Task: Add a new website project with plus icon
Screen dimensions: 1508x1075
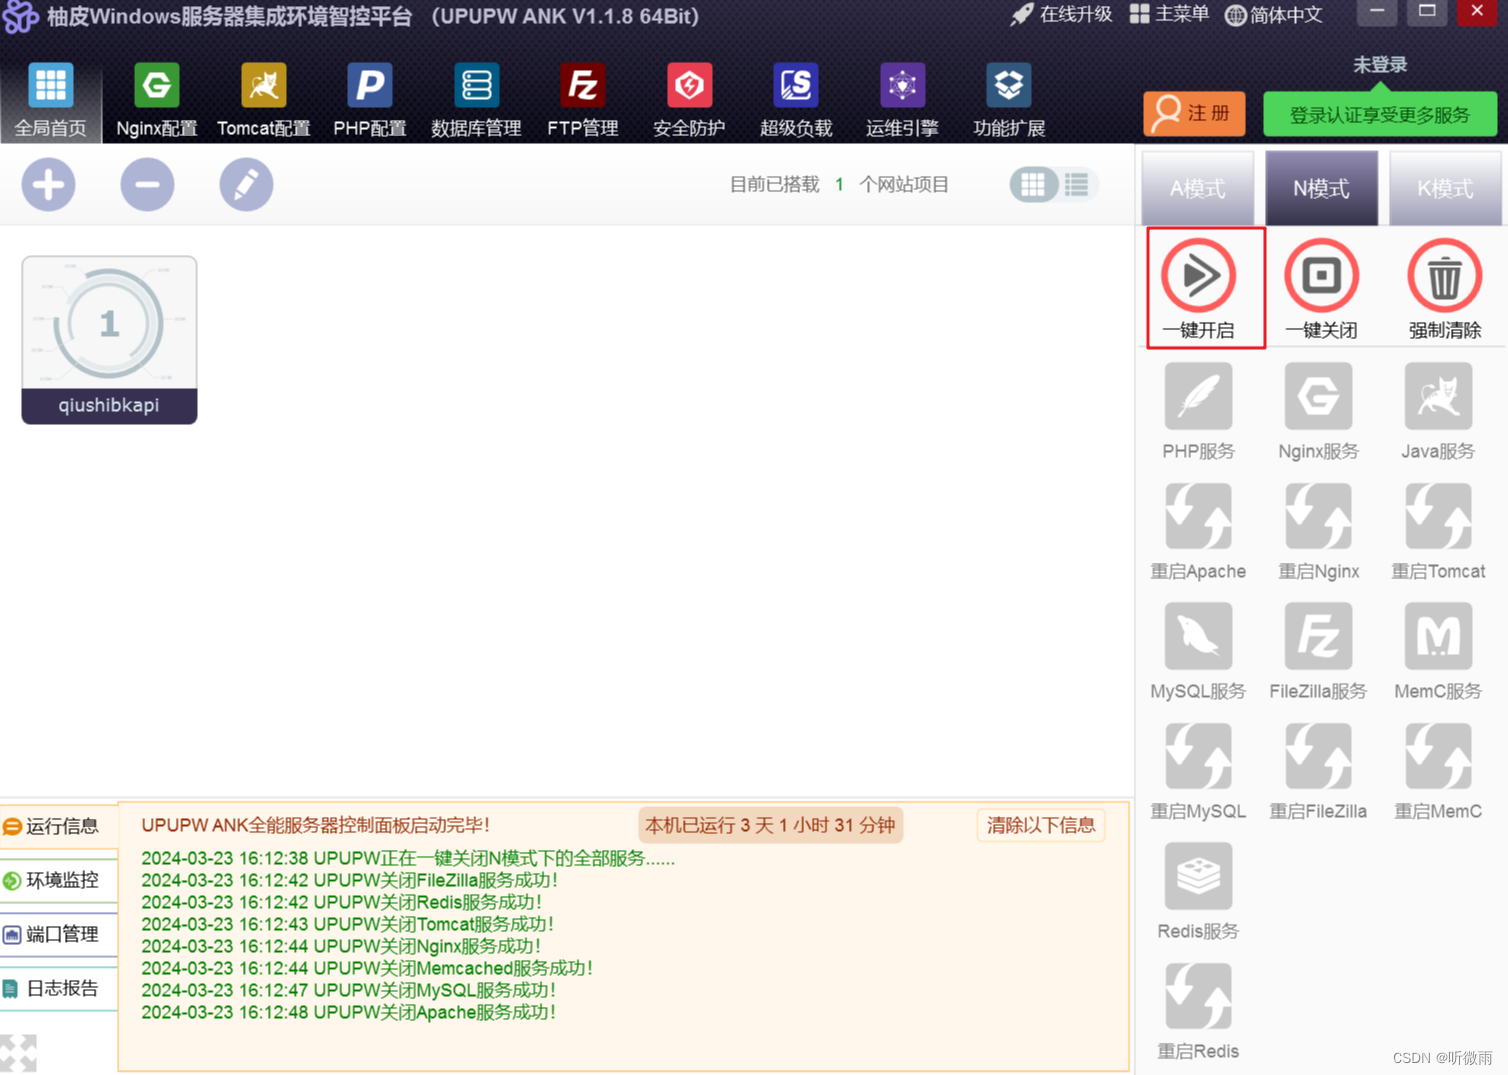Action: point(49,184)
